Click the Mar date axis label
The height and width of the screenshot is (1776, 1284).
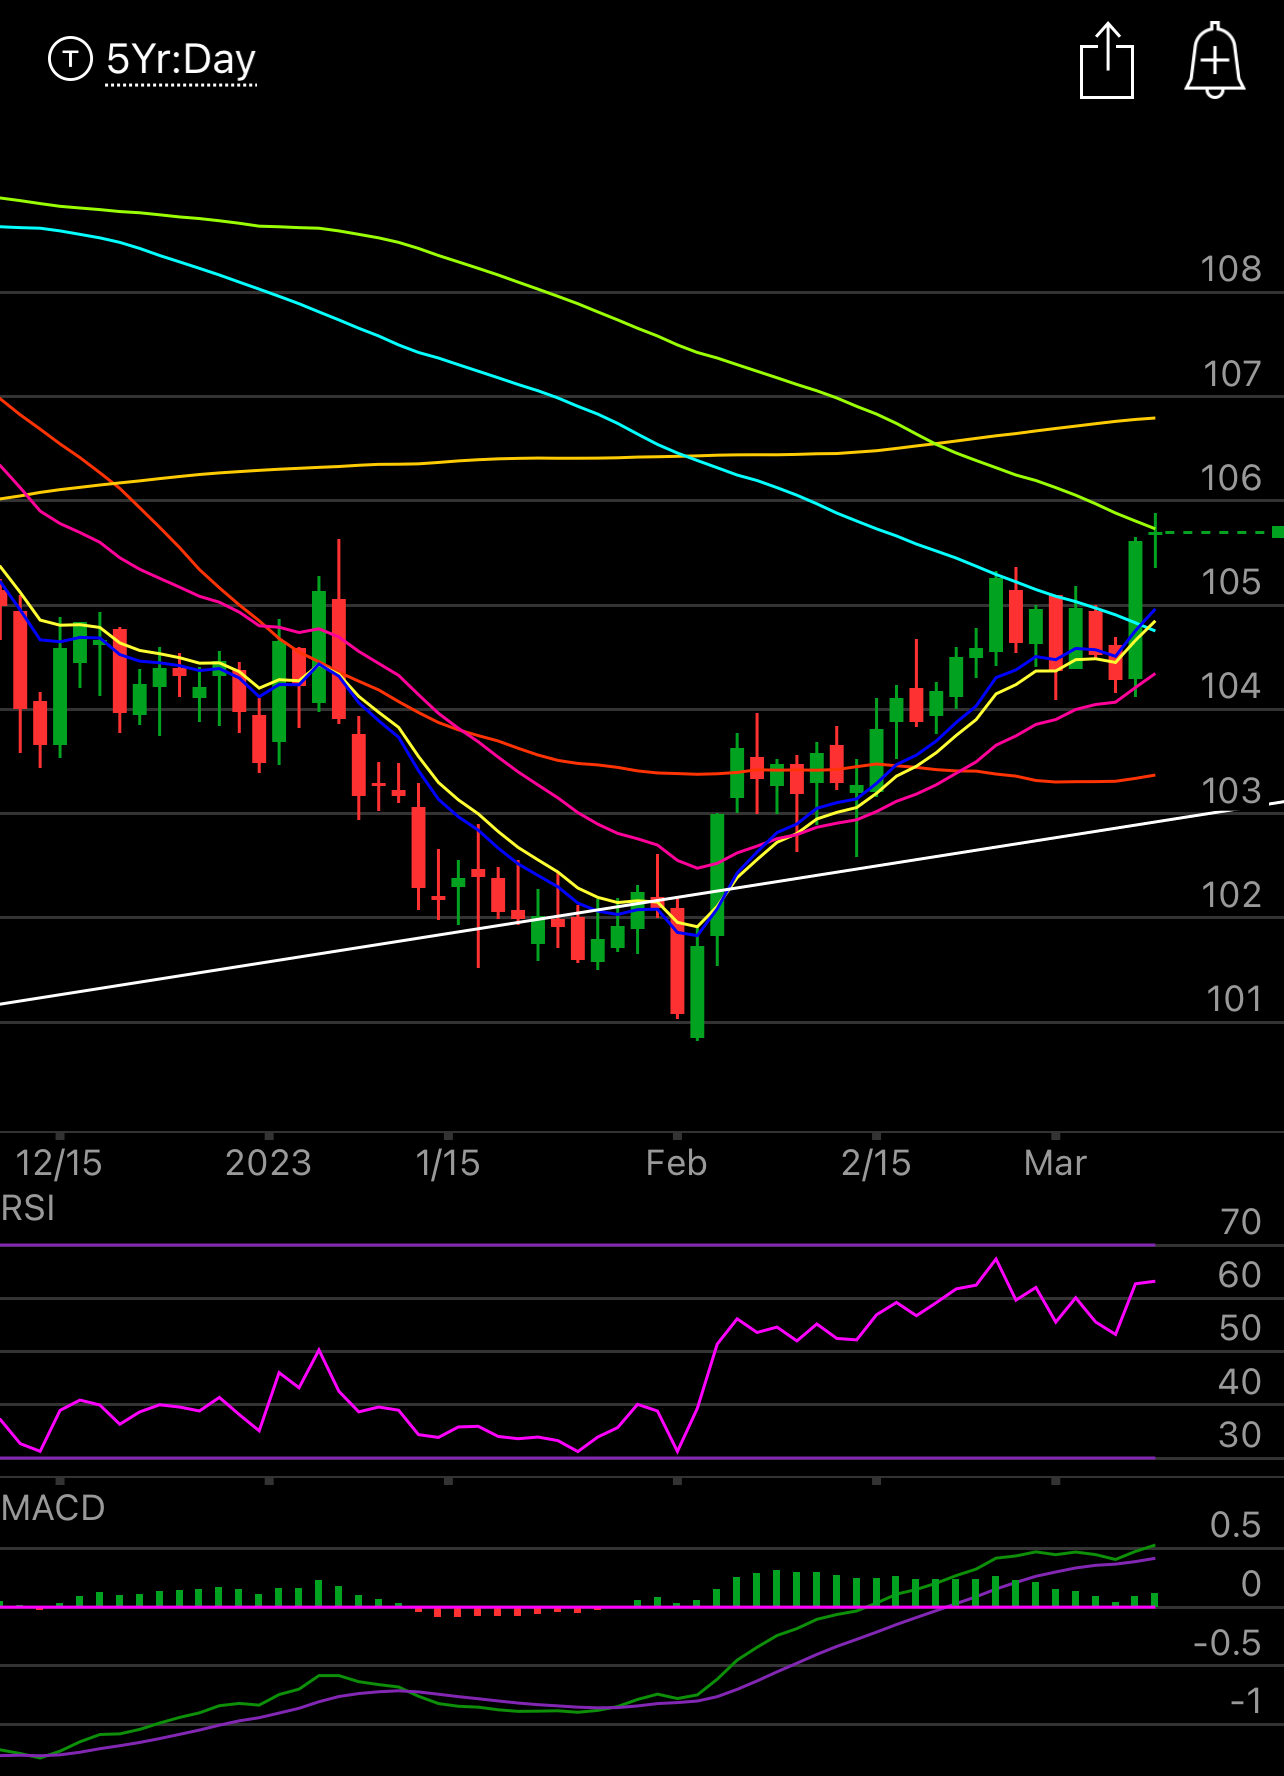1055,1163
